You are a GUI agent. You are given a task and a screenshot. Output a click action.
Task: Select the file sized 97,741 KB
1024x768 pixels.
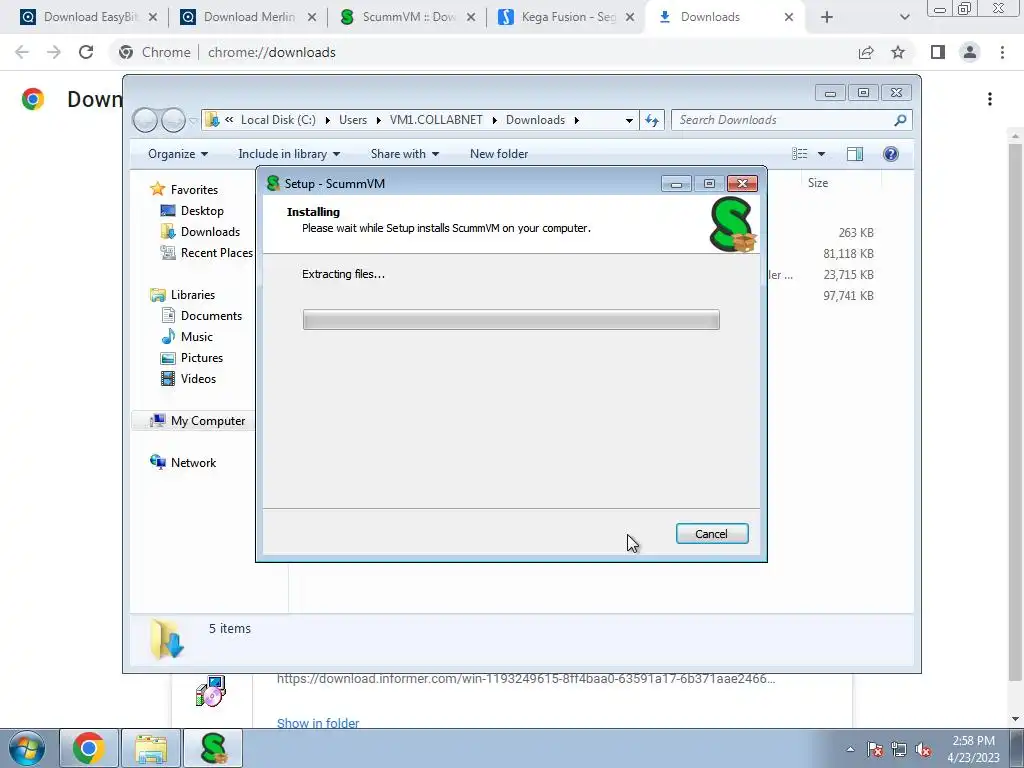pos(848,295)
